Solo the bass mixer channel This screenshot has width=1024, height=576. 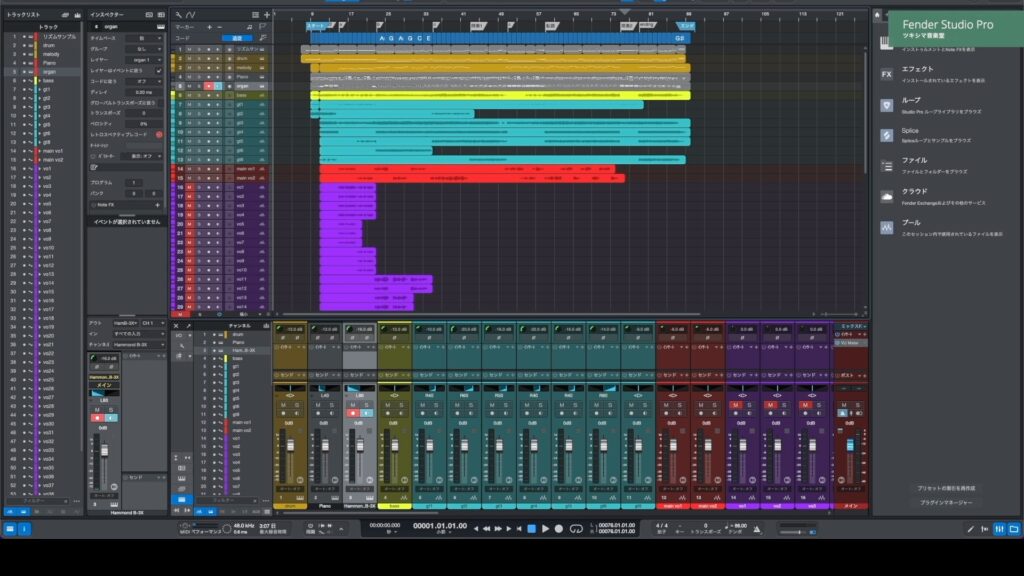coord(403,405)
